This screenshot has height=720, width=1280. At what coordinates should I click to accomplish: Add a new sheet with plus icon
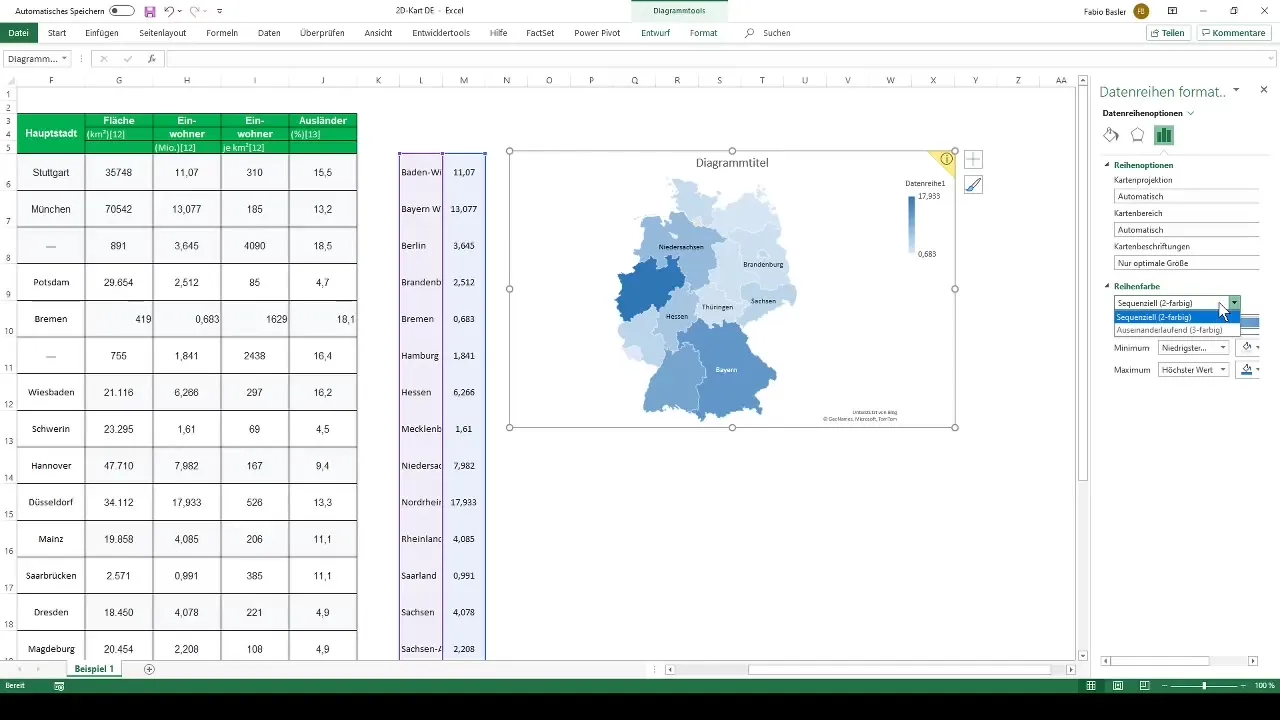149,668
